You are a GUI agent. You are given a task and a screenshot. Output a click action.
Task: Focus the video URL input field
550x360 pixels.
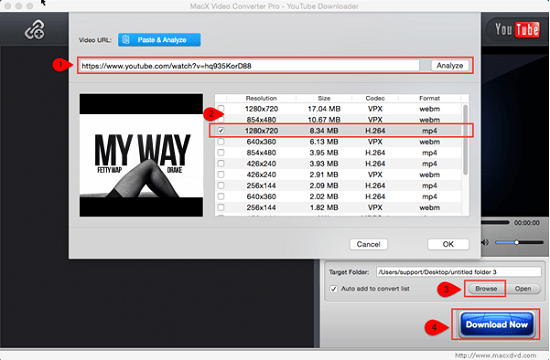[x=249, y=66]
